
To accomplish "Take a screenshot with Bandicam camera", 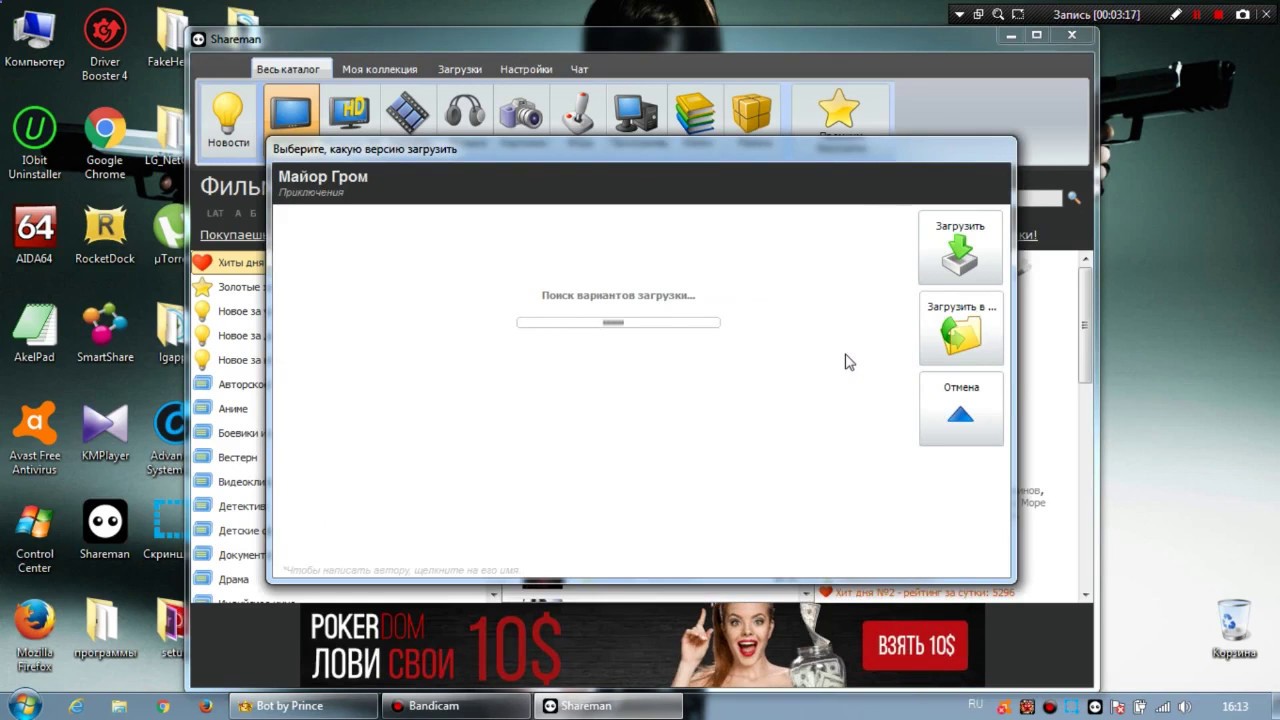I will [1243, 15].
